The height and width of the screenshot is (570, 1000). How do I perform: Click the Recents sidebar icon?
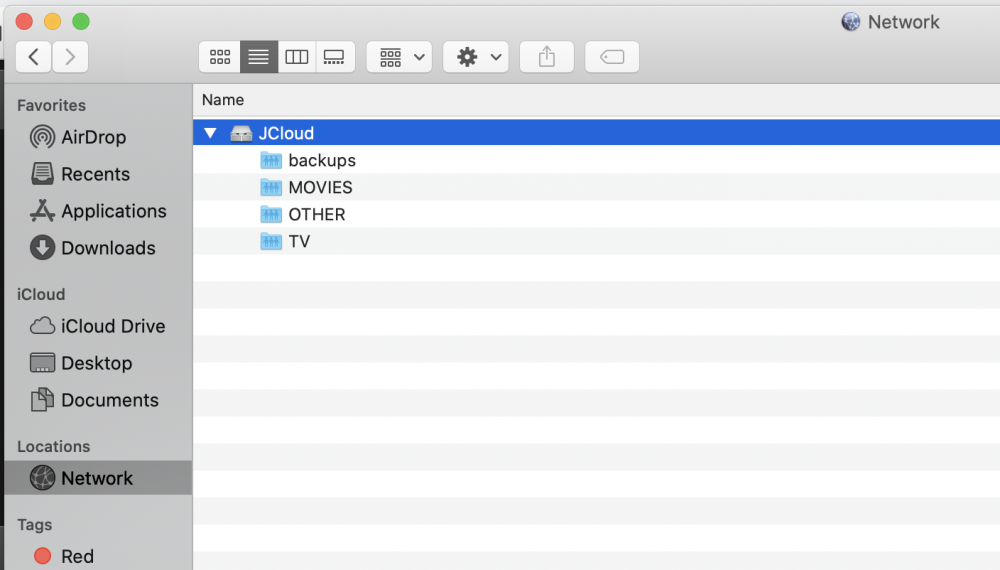[43, 173]
